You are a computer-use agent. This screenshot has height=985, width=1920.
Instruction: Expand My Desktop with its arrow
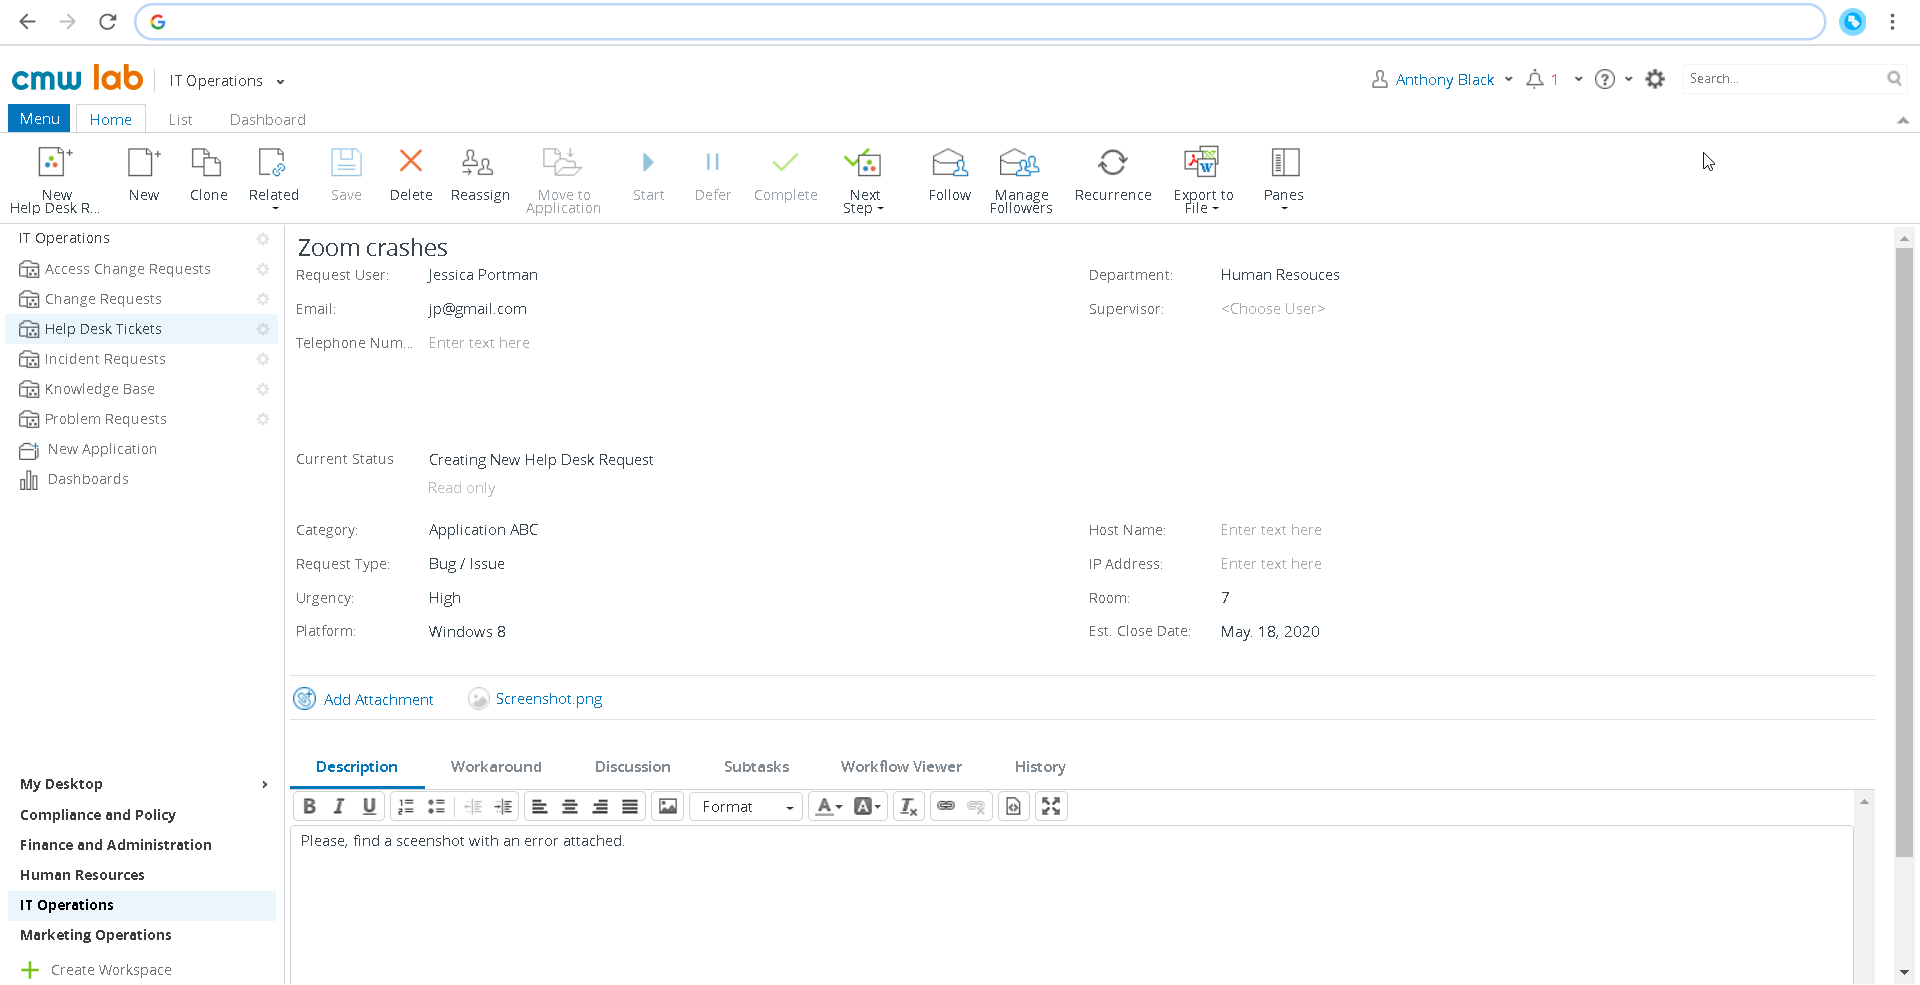tap(265, 784)
